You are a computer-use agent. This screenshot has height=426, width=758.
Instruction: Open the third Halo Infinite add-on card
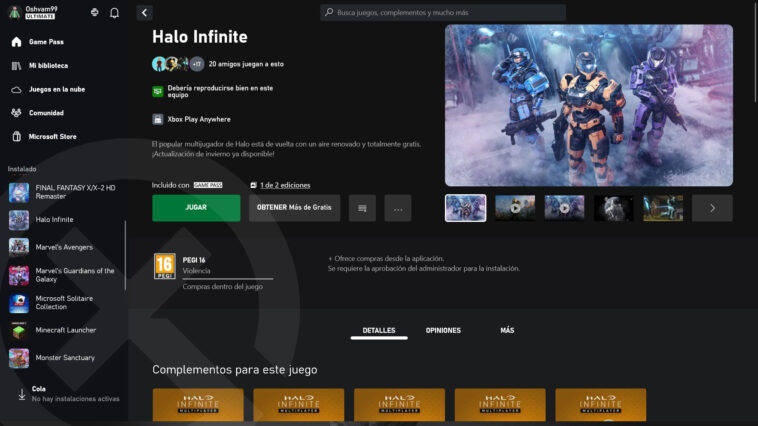coord(399,405)
